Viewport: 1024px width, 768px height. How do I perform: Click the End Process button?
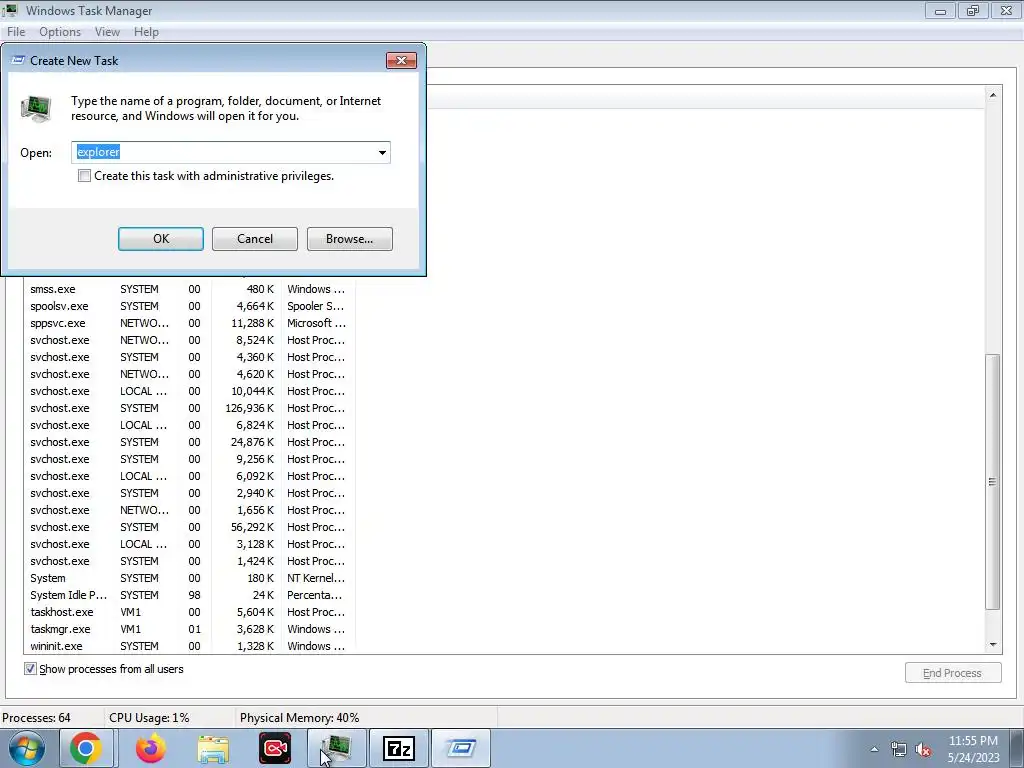tap(953, 673)
